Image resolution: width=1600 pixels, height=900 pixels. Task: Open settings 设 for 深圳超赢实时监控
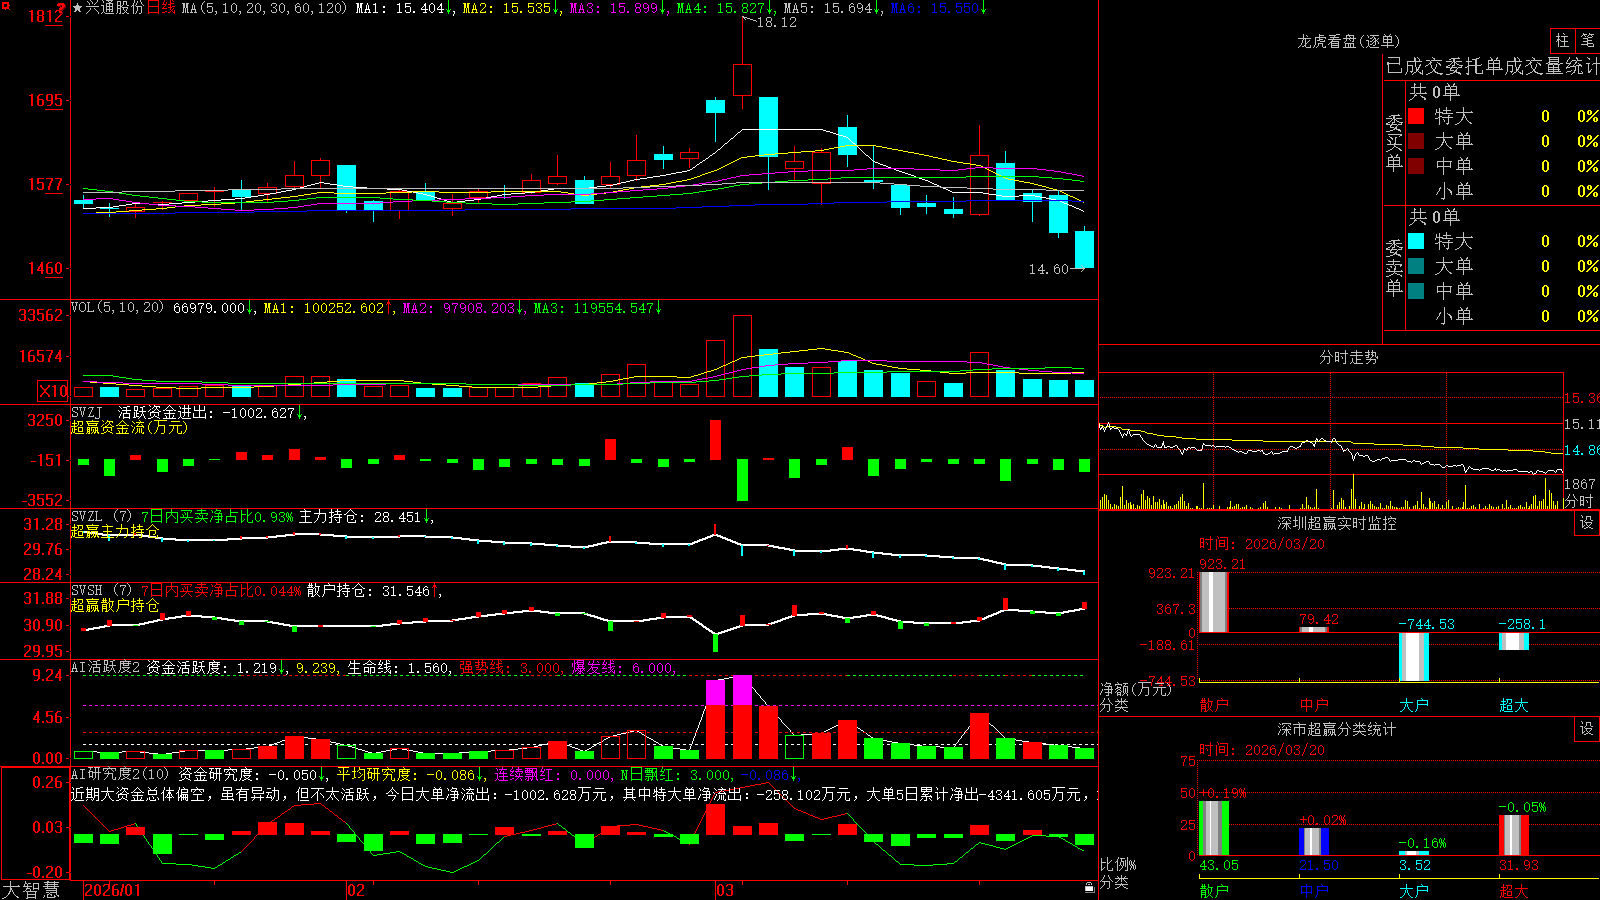point(1587,523)
